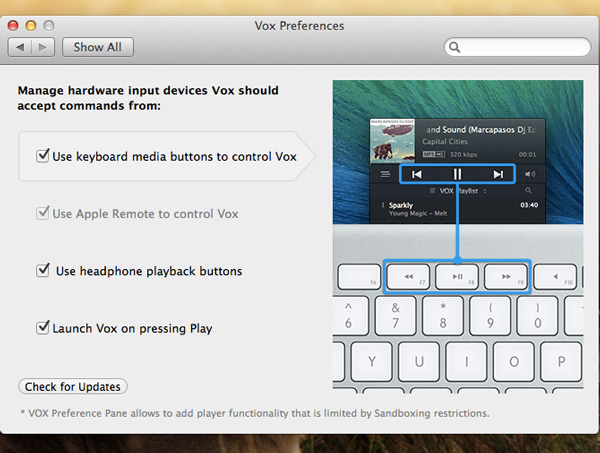Toggle Use Apple Remote checkbox
600x453 pixels.
pyautogui.click(x=42, y=213)
